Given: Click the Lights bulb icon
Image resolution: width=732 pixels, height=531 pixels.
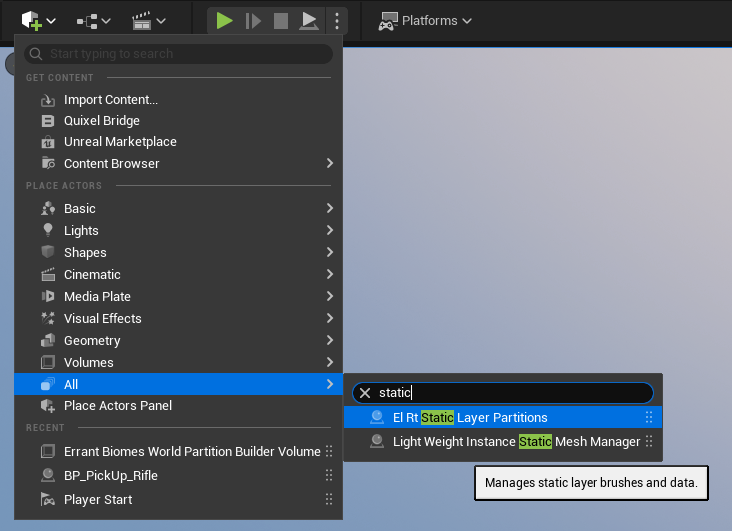Looking at the screenshot, I should point(48,230).
